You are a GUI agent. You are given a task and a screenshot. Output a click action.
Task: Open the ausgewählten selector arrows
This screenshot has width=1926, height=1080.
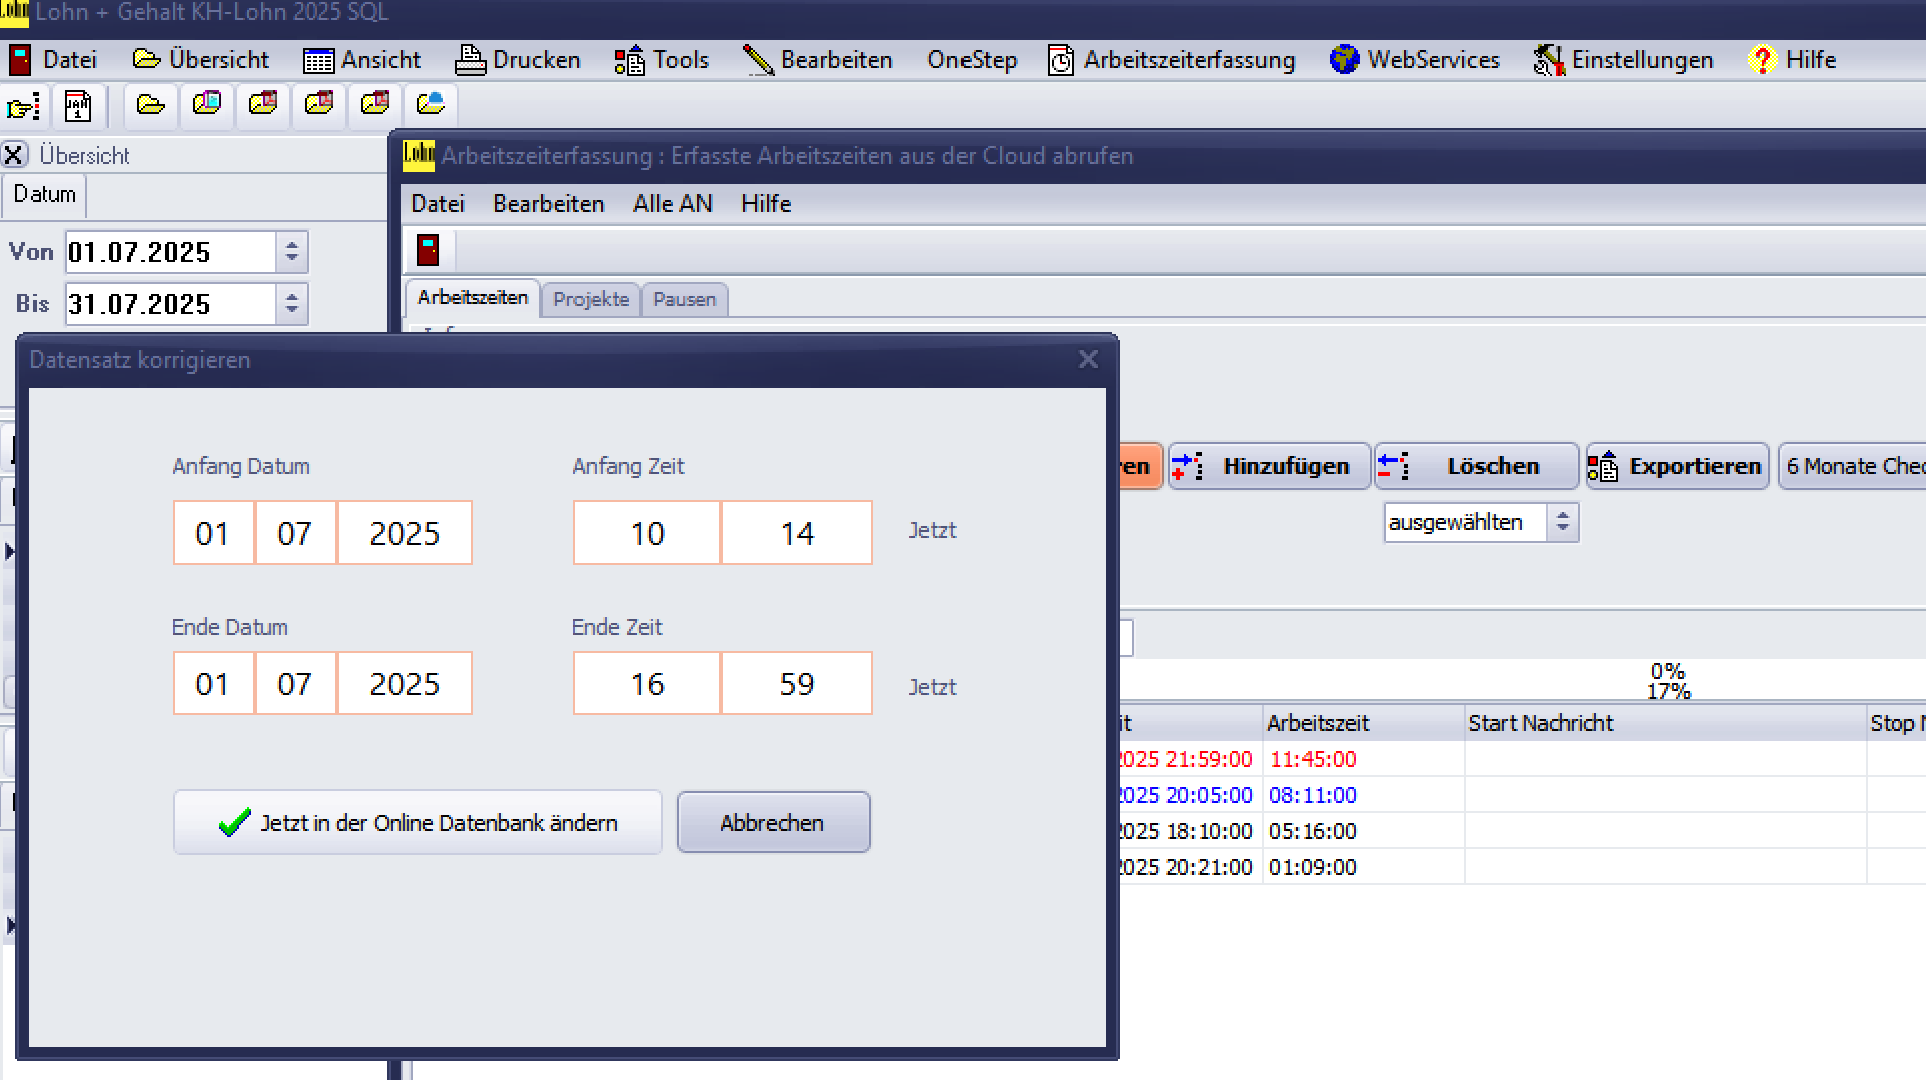pos(1562,522)
